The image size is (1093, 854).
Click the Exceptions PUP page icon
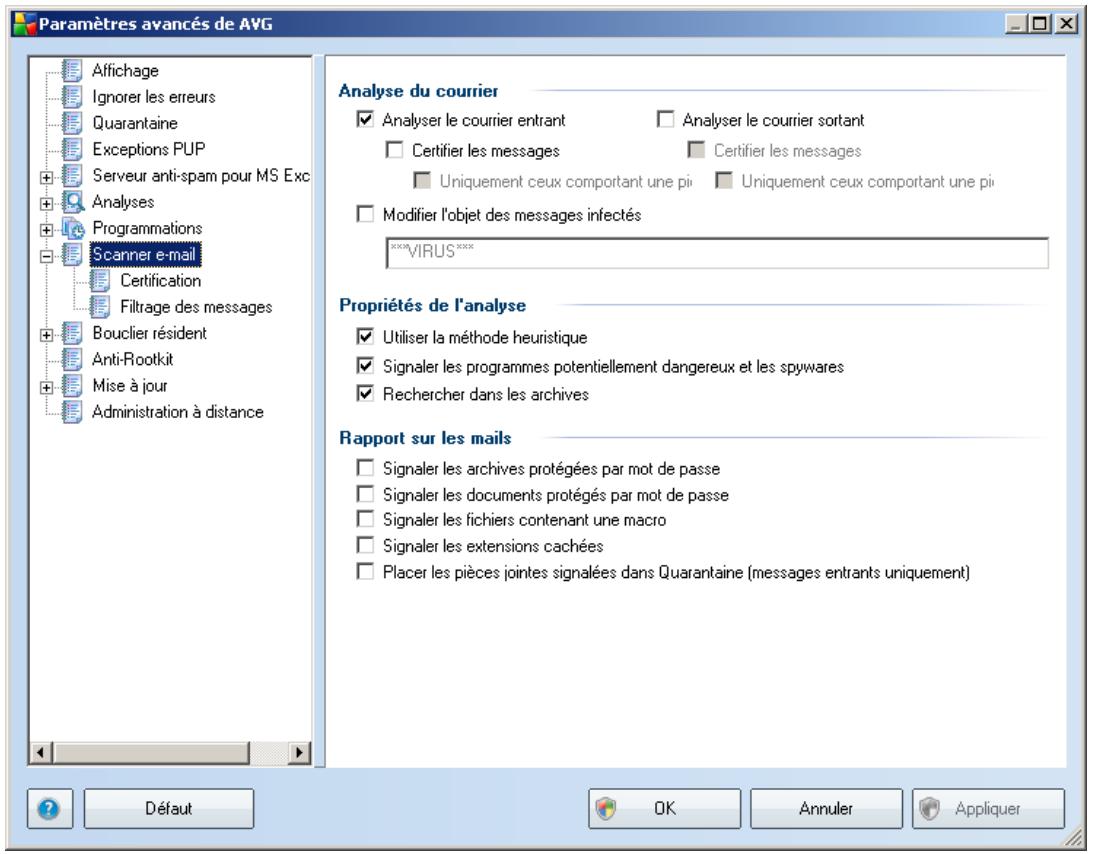pos(72,149)
